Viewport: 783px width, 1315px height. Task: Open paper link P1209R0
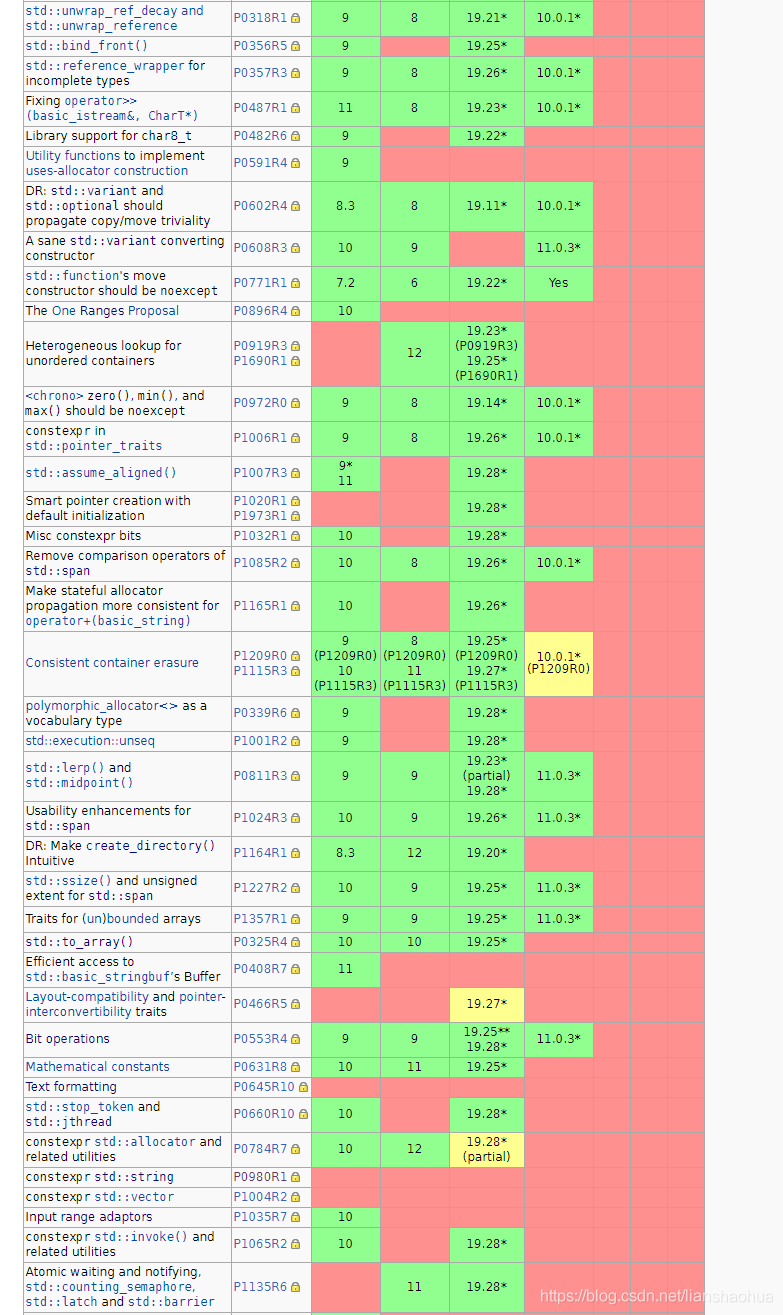260,656
